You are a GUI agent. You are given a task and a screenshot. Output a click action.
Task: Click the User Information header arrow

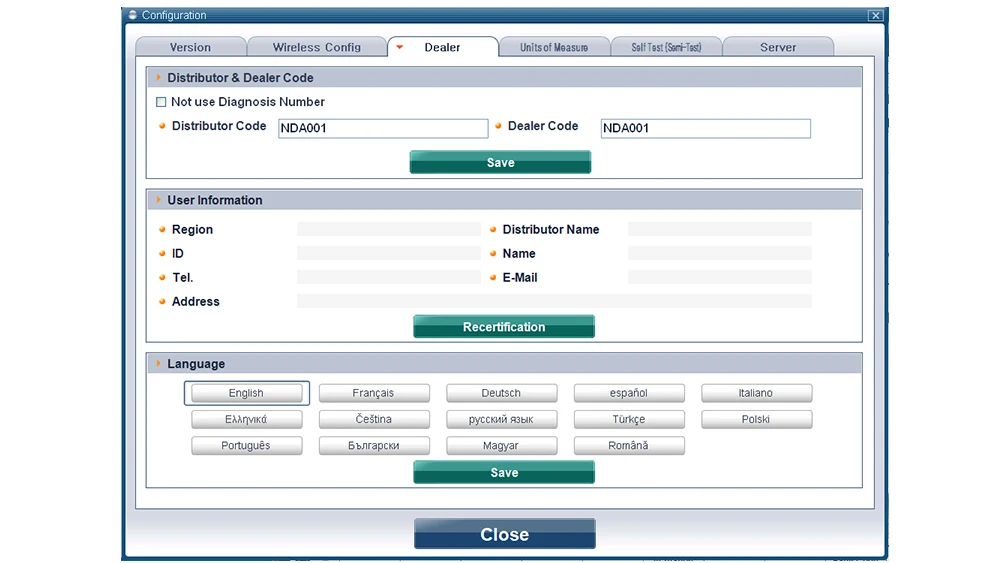coord(158,200)
